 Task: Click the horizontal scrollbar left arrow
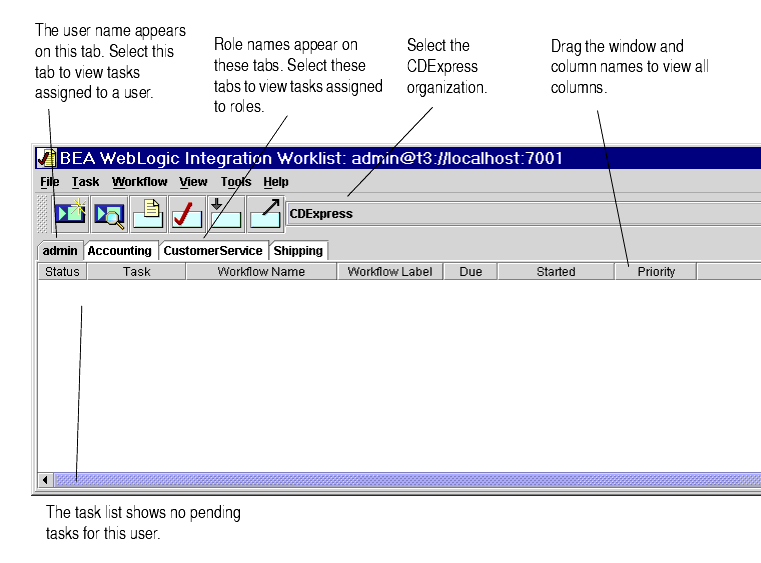[x=45, y=480]
